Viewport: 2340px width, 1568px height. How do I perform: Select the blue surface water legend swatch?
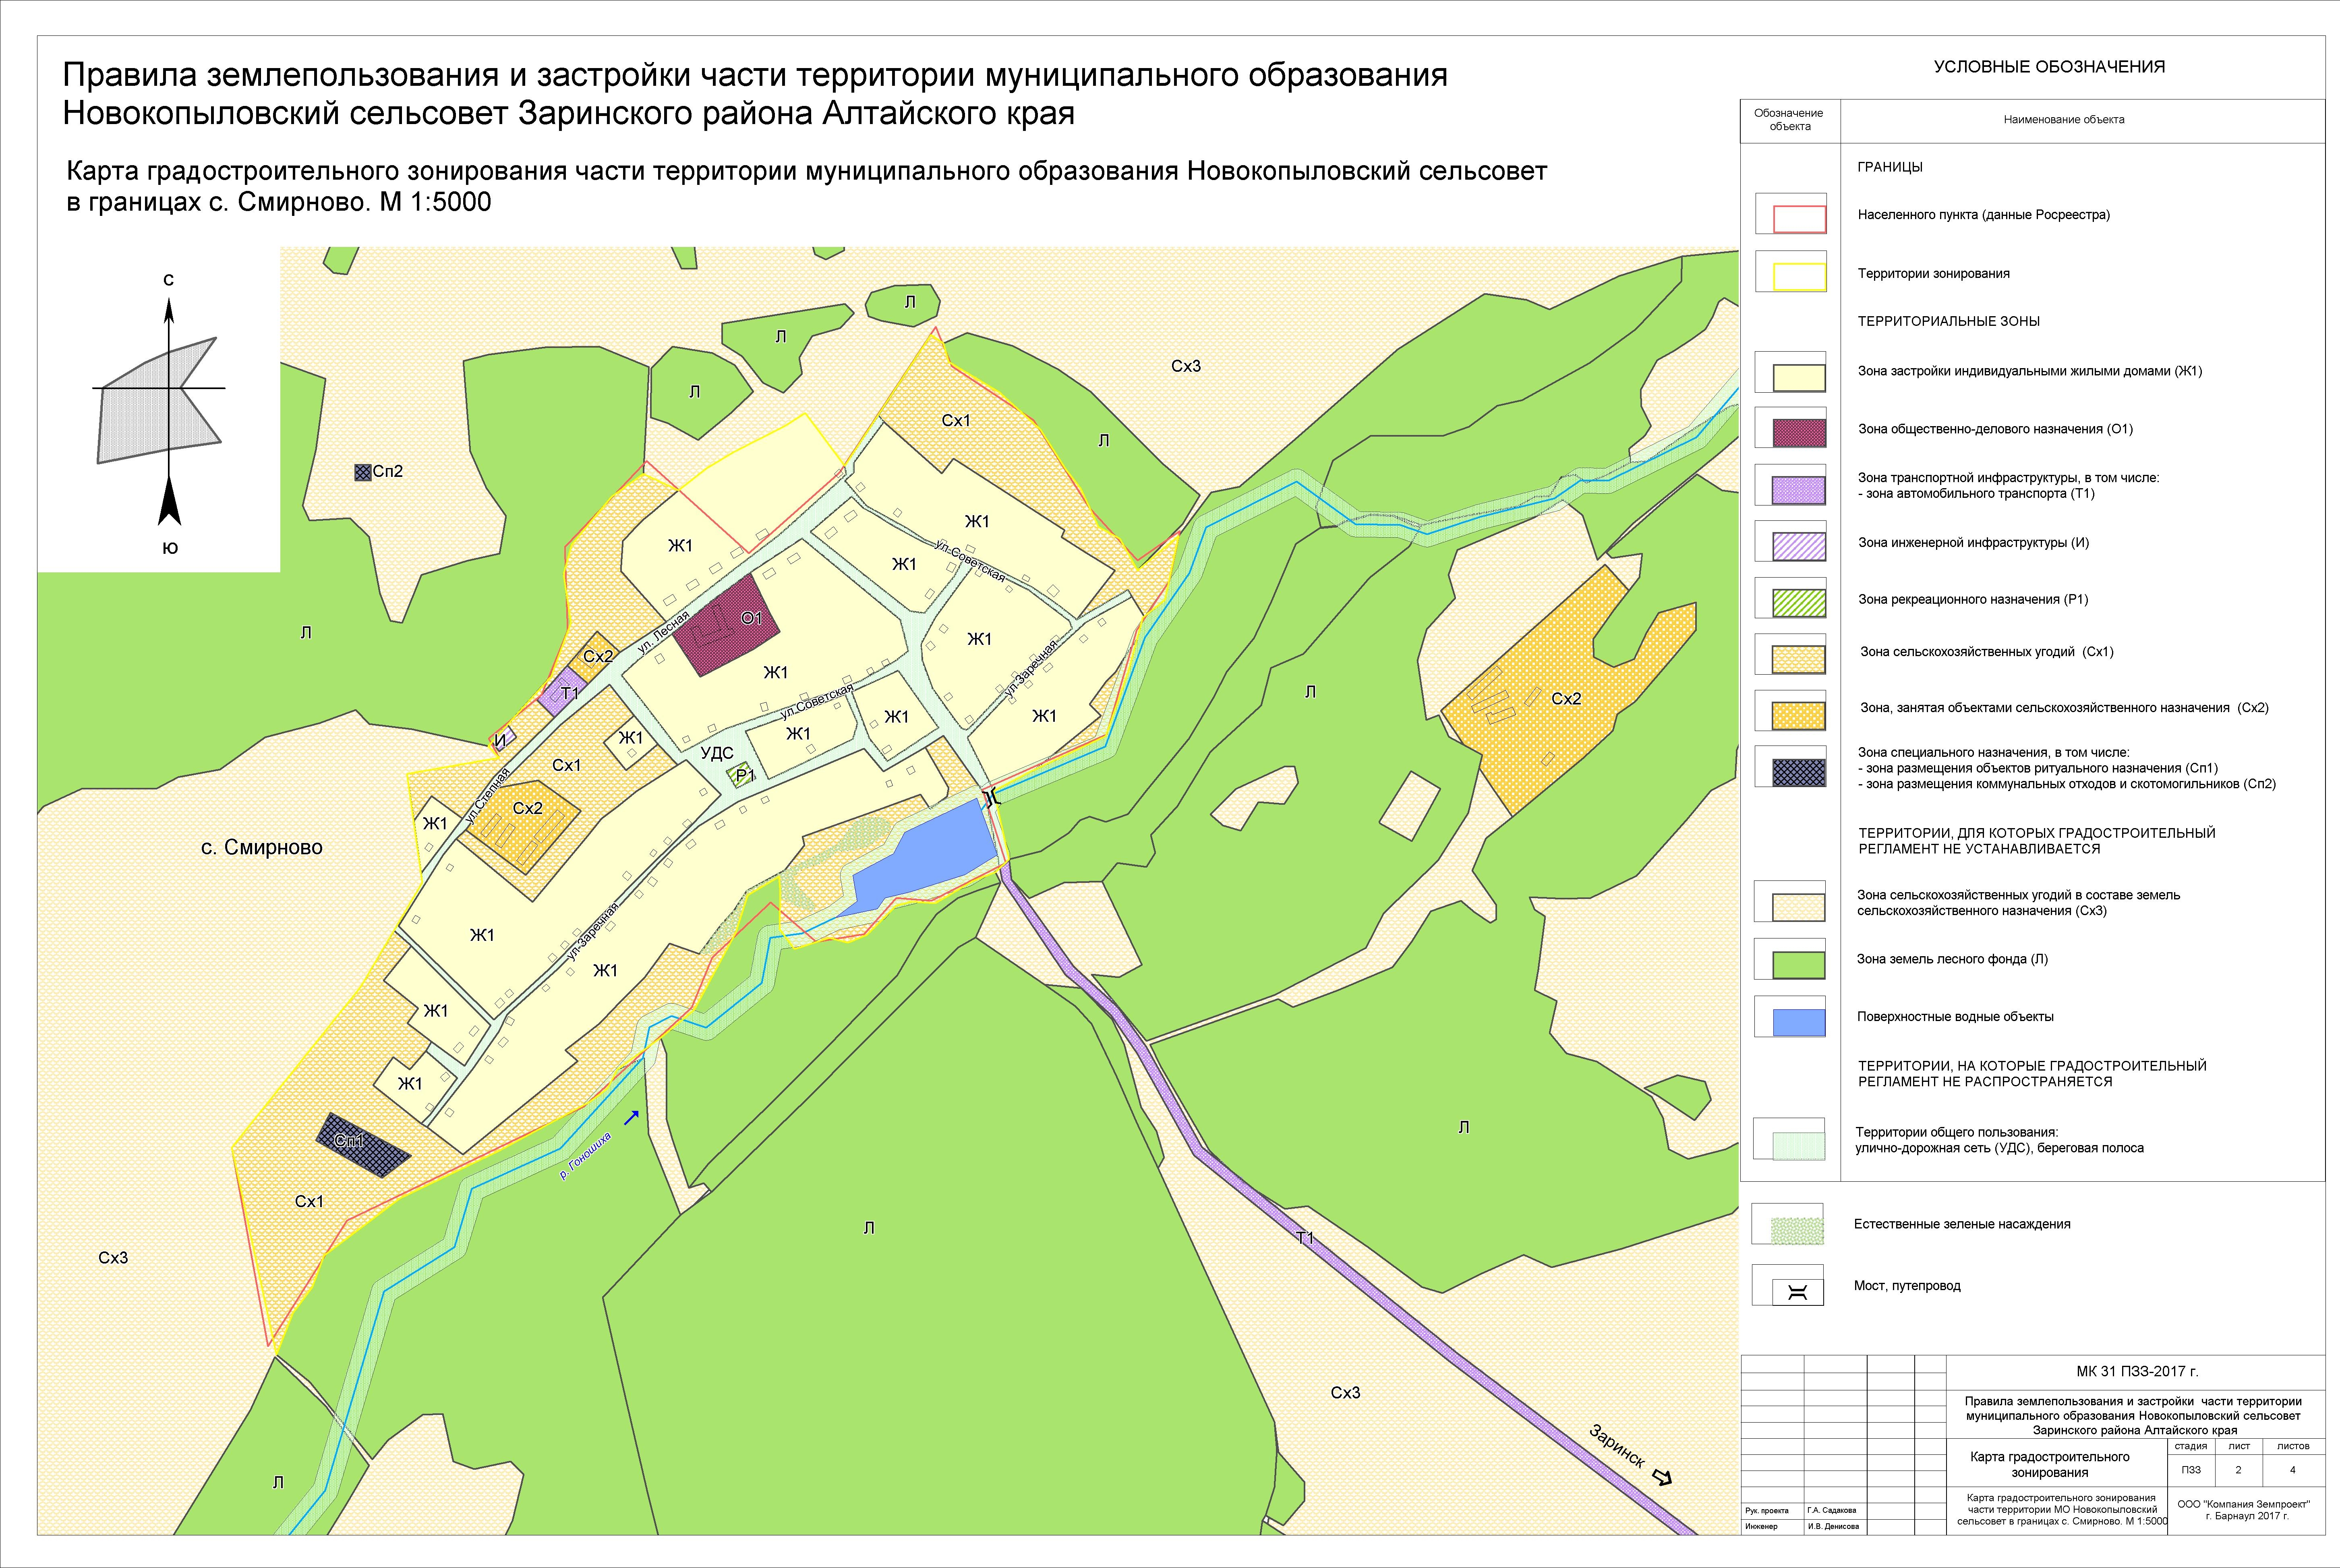coord(1799,1022)
